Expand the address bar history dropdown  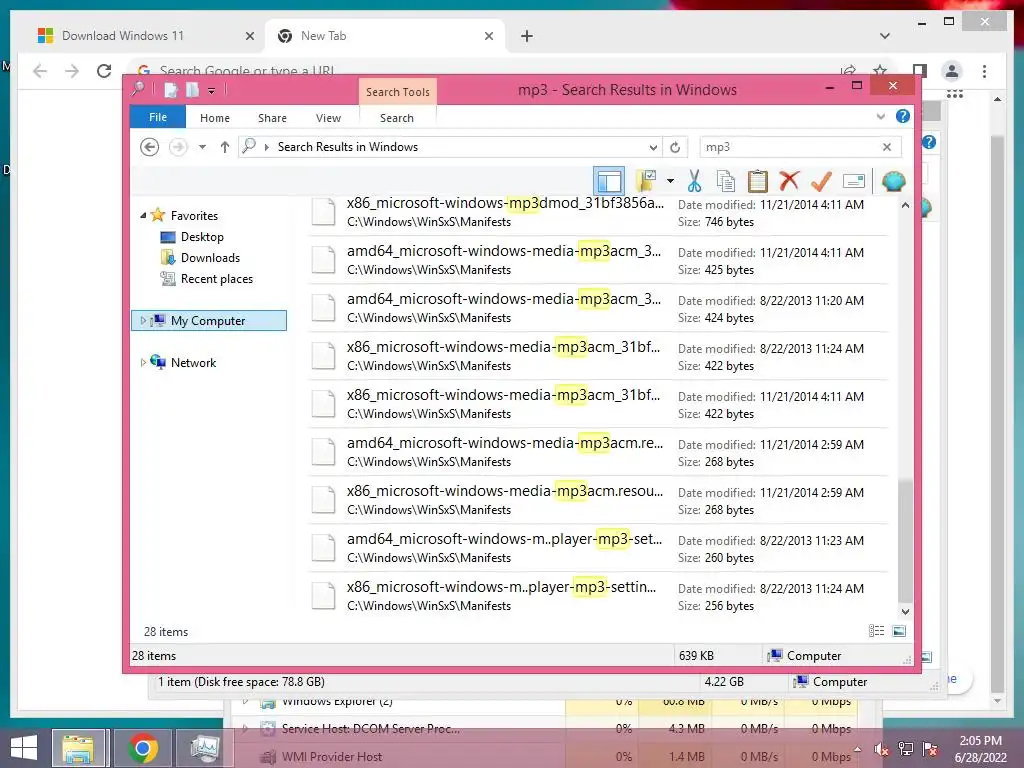pyautogui.click(x=653, y=147)
